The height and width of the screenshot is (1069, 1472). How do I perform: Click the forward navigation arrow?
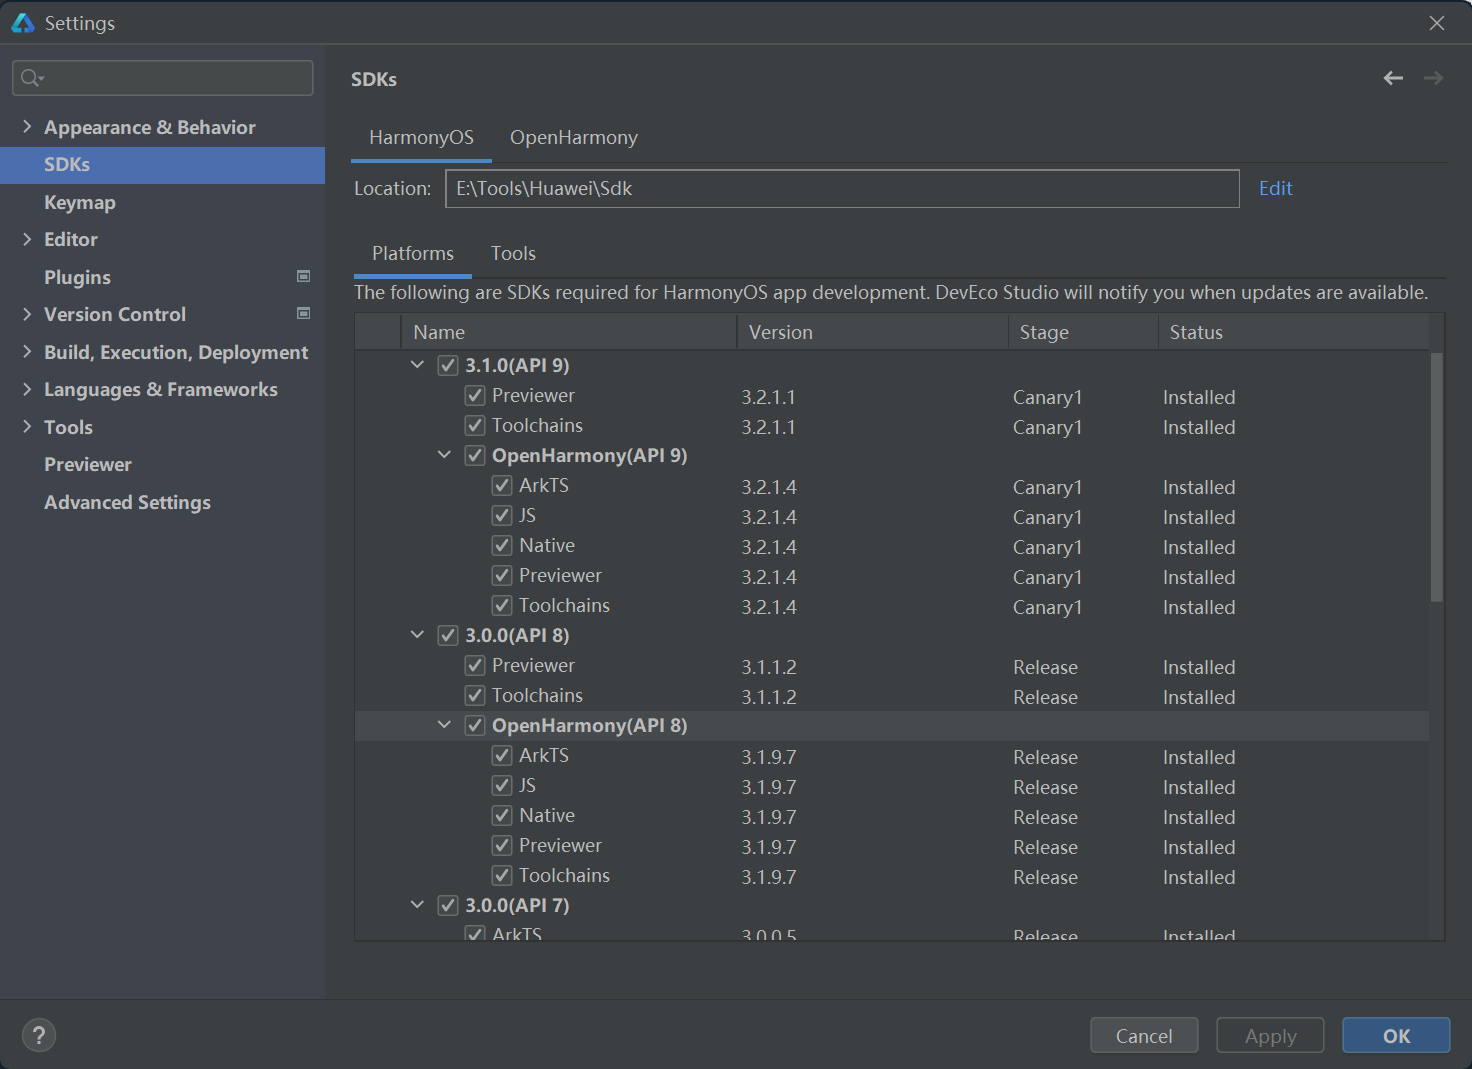click(1433, 78)
